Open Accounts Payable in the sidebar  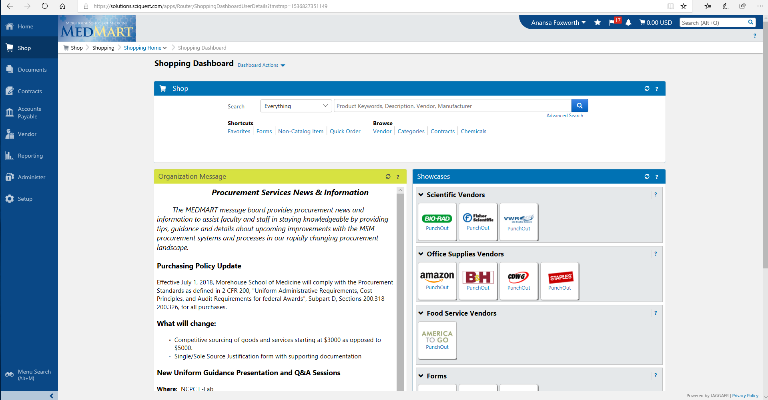point(23,113)
